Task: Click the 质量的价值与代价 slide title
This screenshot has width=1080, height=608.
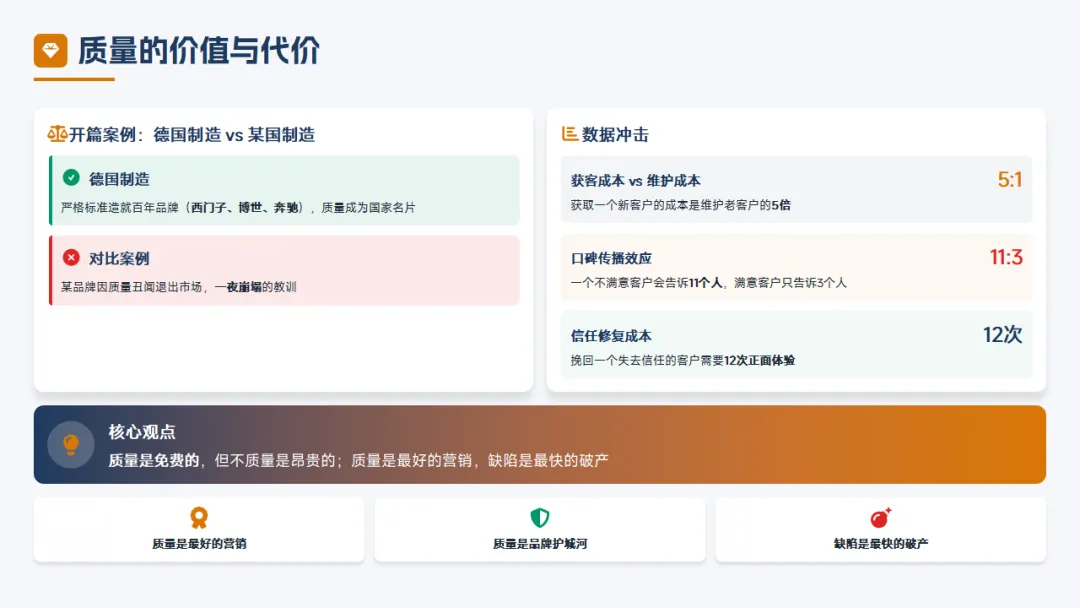Action: 199,51
